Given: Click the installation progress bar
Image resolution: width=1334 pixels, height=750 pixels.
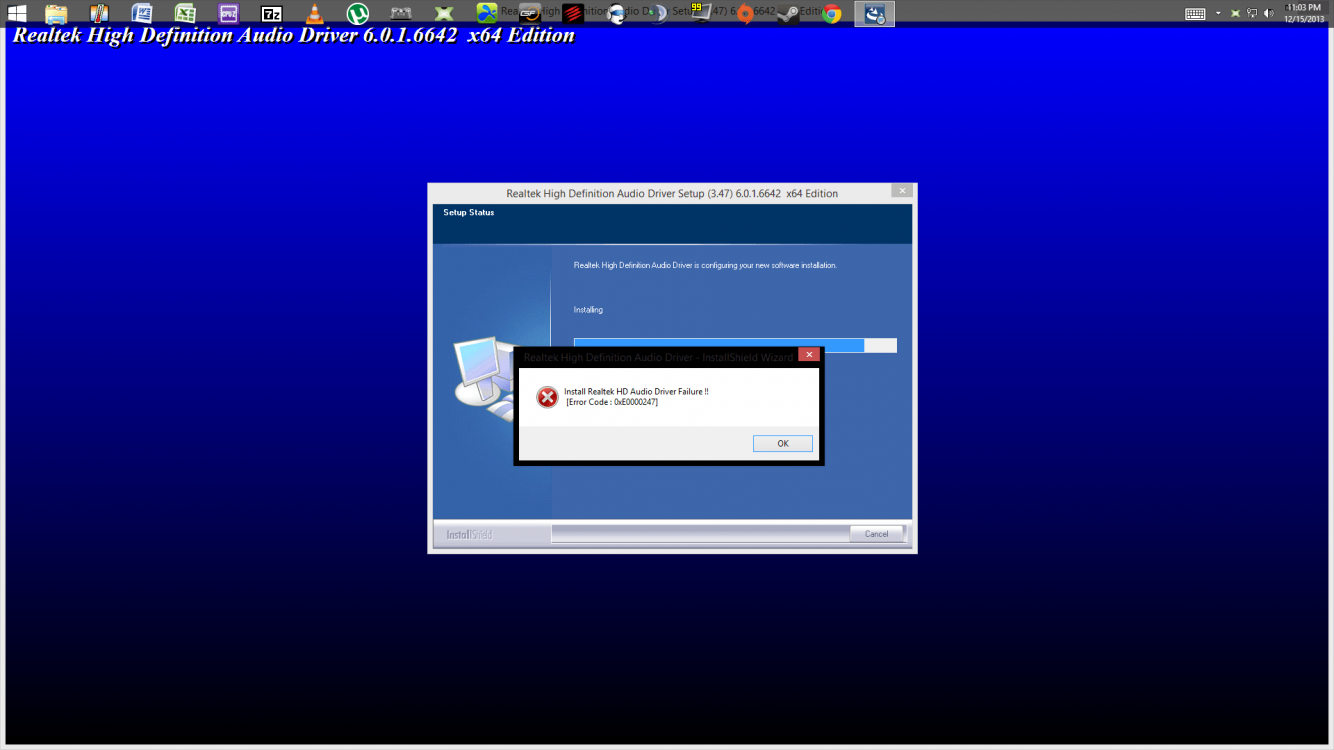Looking at the screenshot, I should 735,345.
